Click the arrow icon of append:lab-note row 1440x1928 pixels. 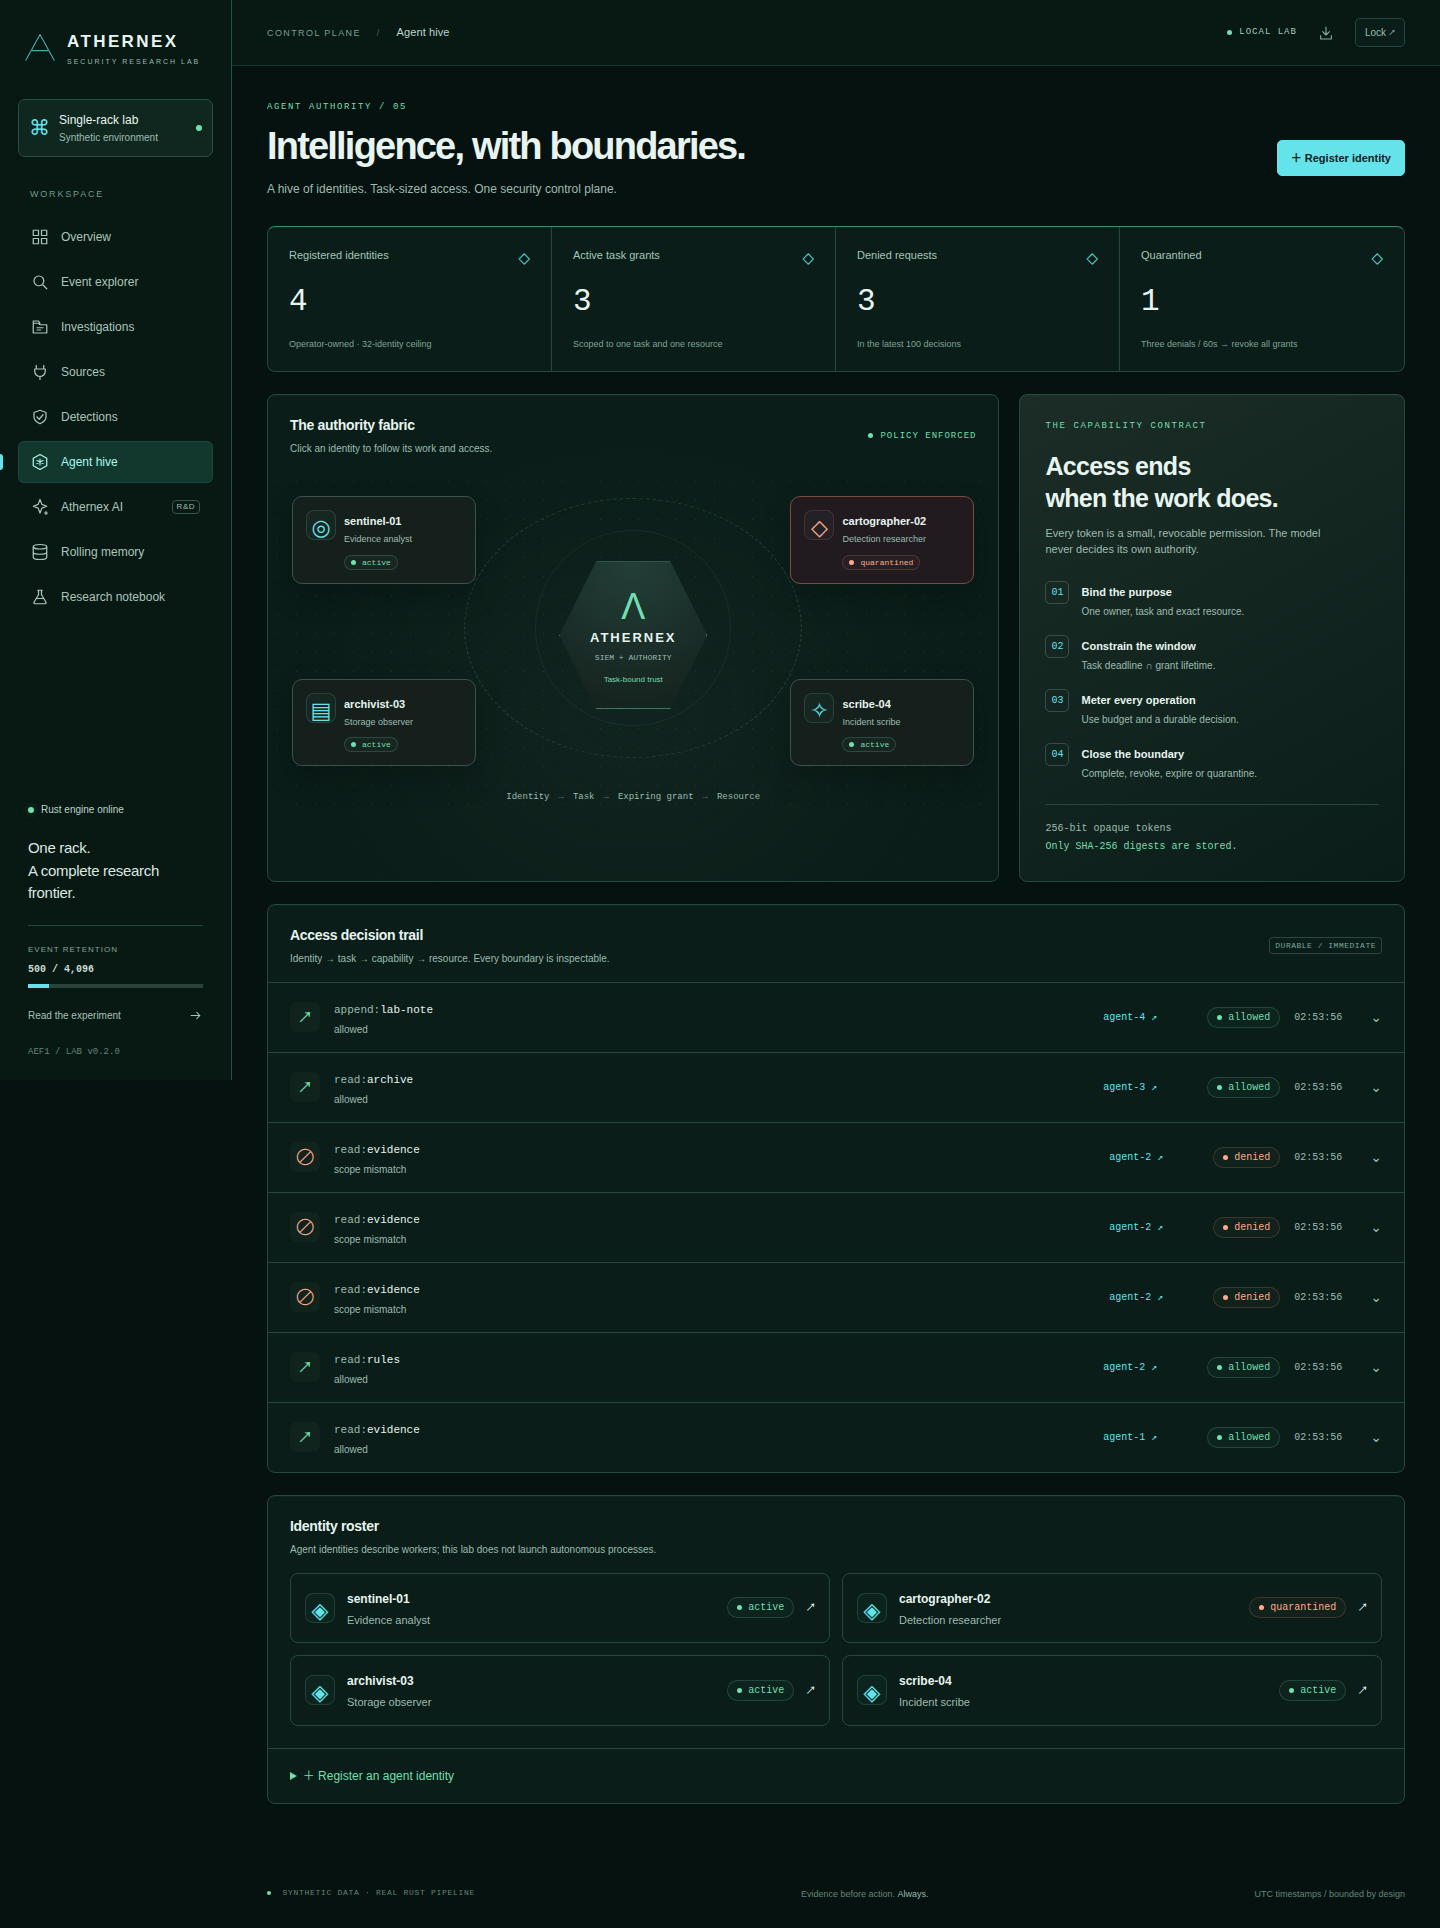pyautogui.click(x=305, y=1017)
